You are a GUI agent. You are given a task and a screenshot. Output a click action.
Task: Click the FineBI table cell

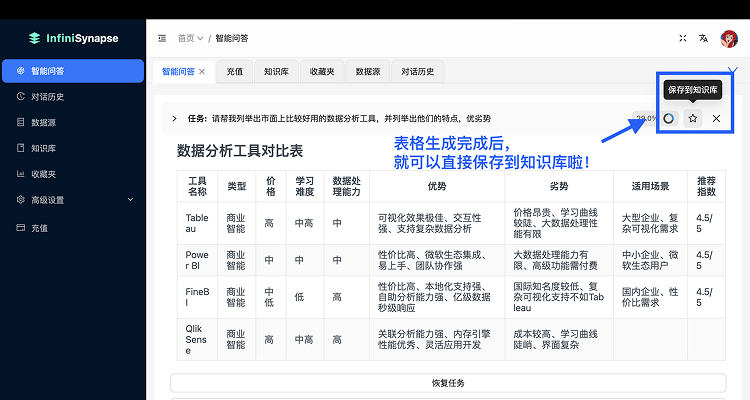(x=197, y=297)
